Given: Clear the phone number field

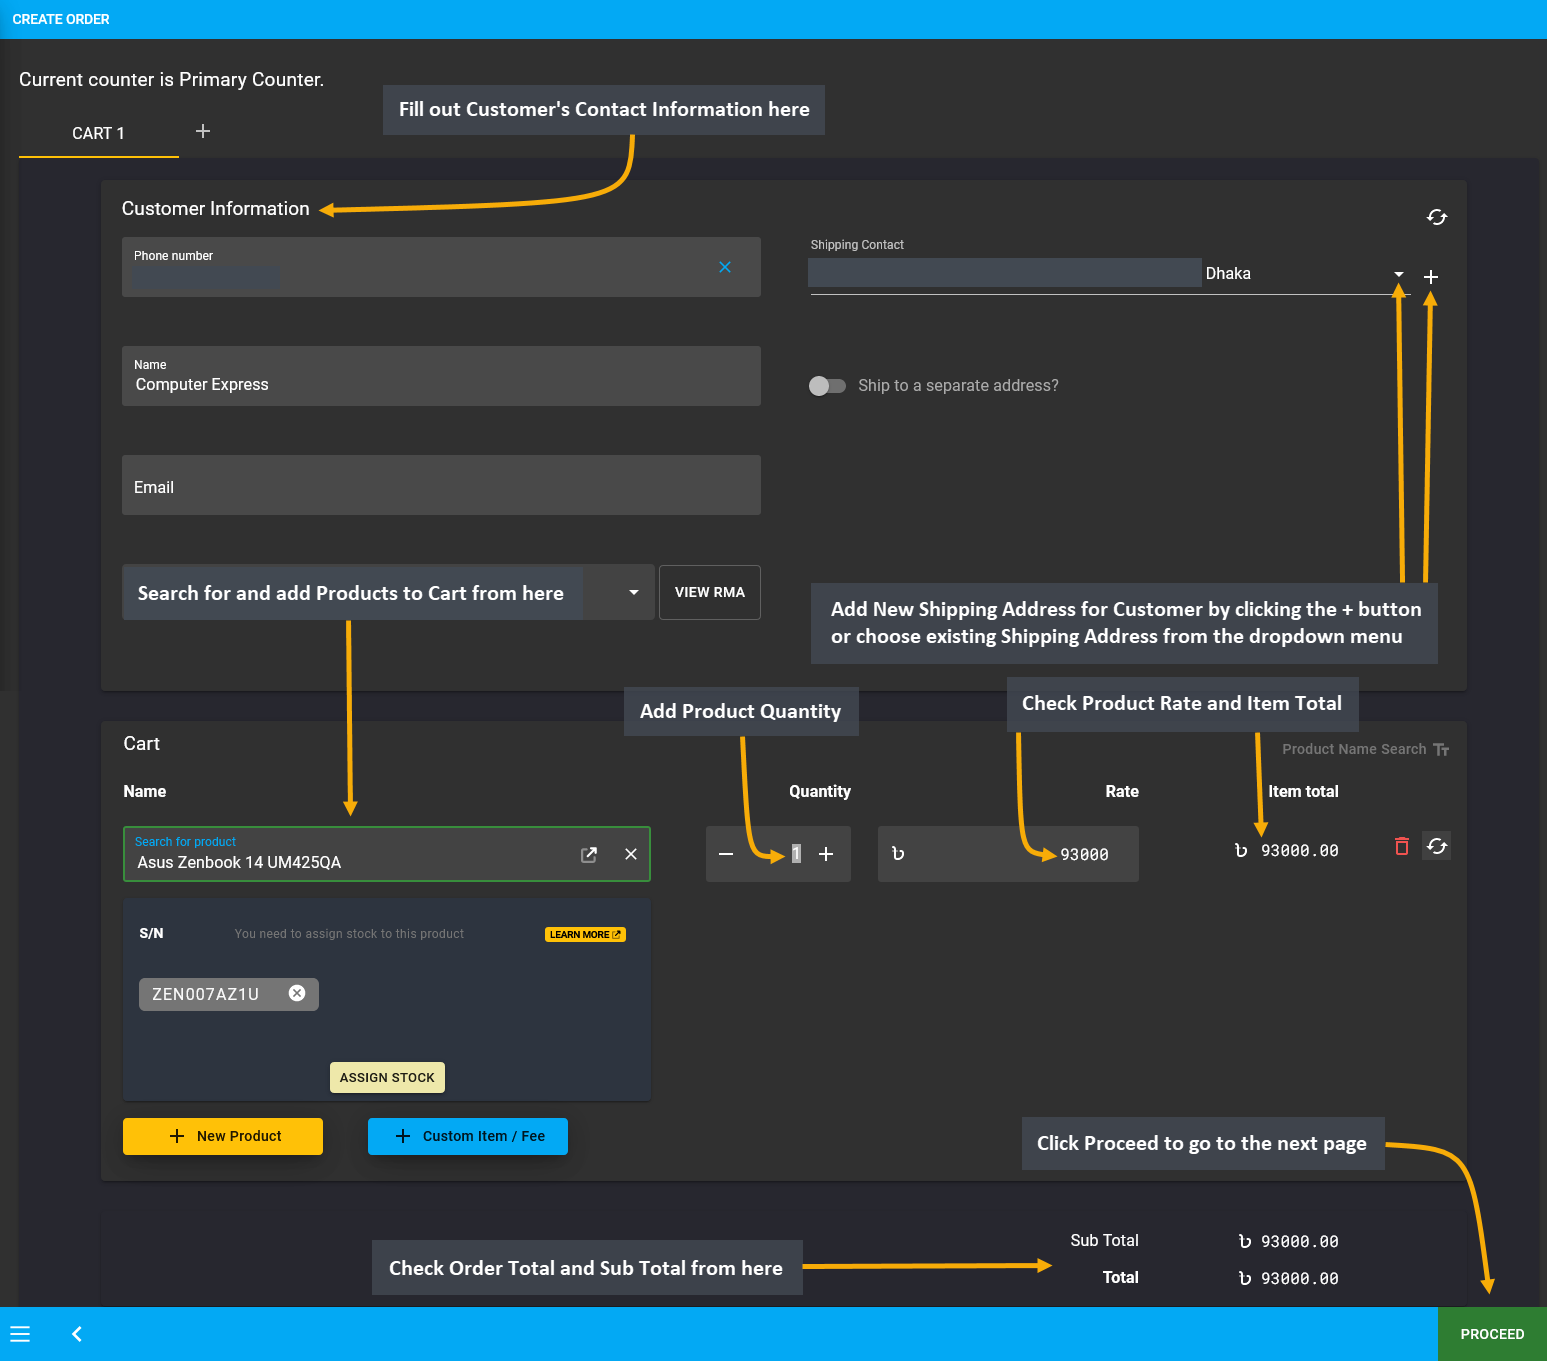Looking at the screenshot, I should tap(725, 267).
